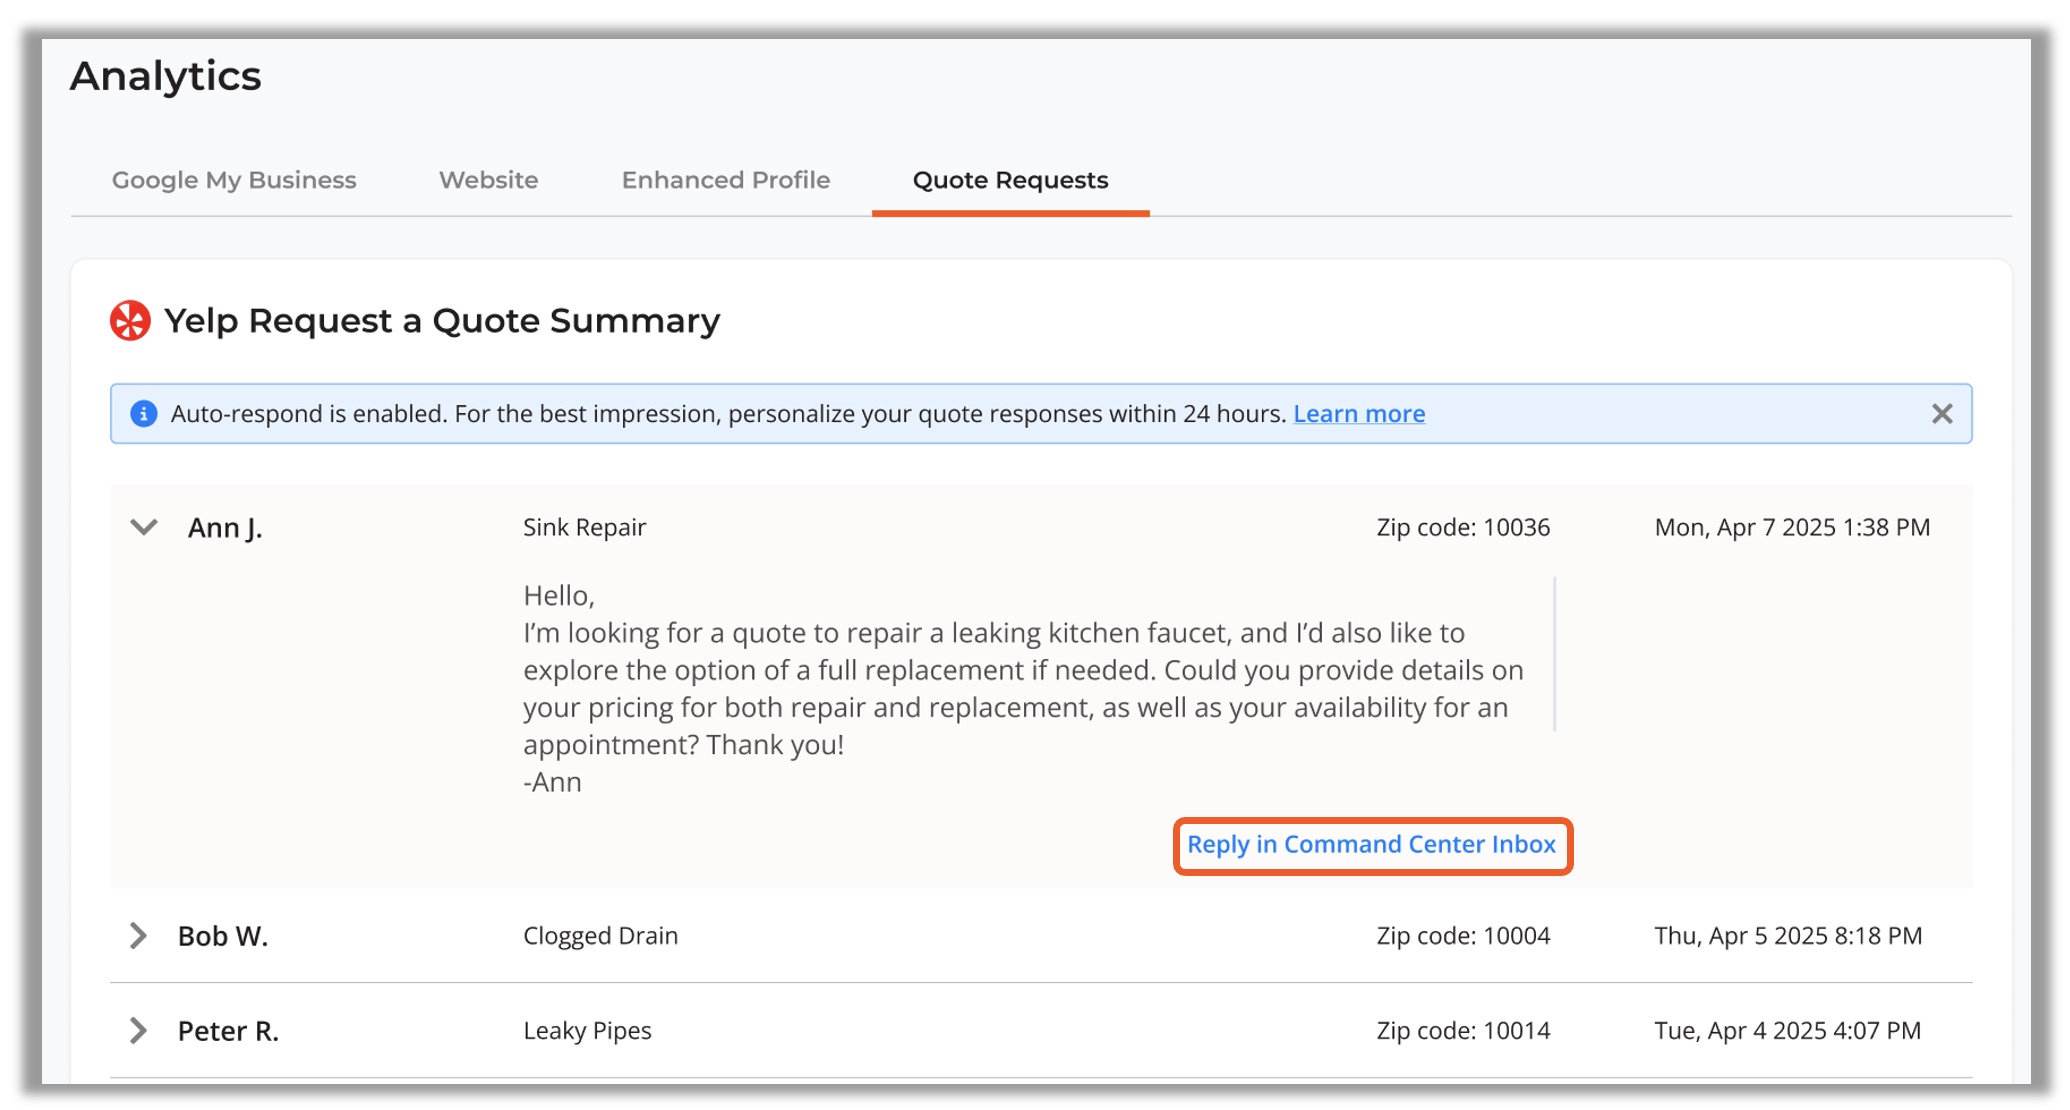Go to the Enhanced Profile tab
The height and width of the screenshot is (1110, 2070).
coord(726,180)
